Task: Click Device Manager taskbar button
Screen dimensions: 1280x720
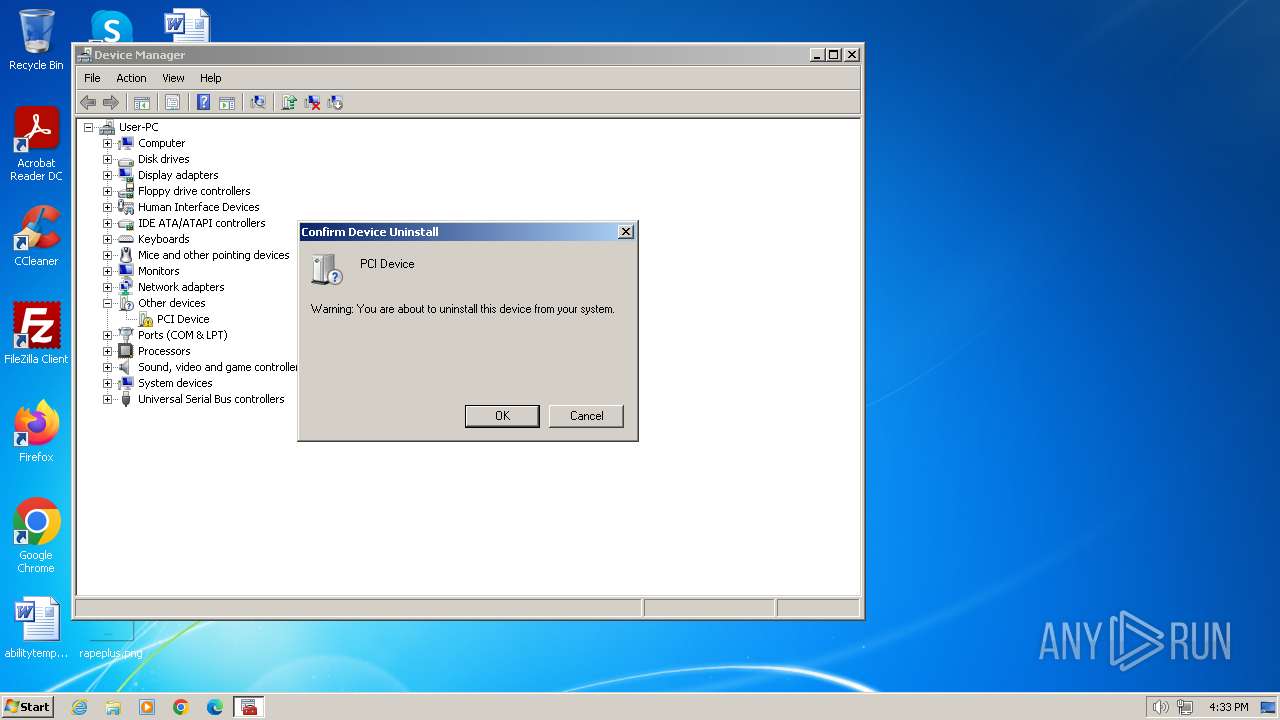Action: click(x=248, y=707)
